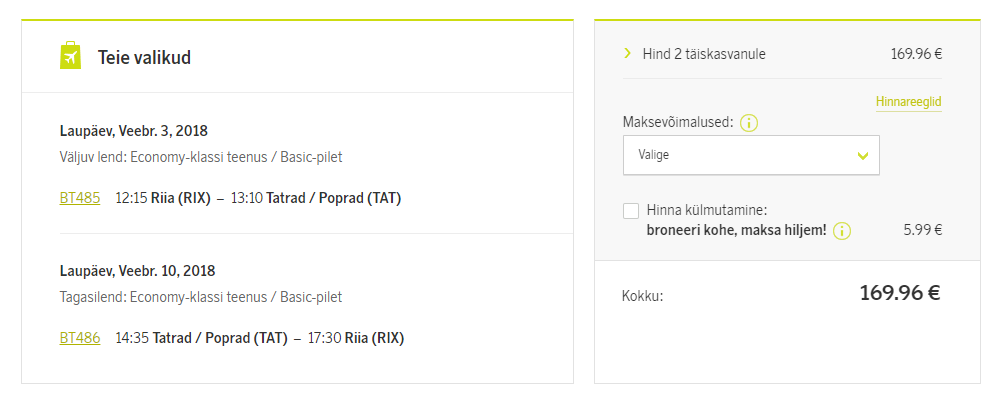
Task: Click Tagasilend Economy-klassi teenus description
Action: 201,297
